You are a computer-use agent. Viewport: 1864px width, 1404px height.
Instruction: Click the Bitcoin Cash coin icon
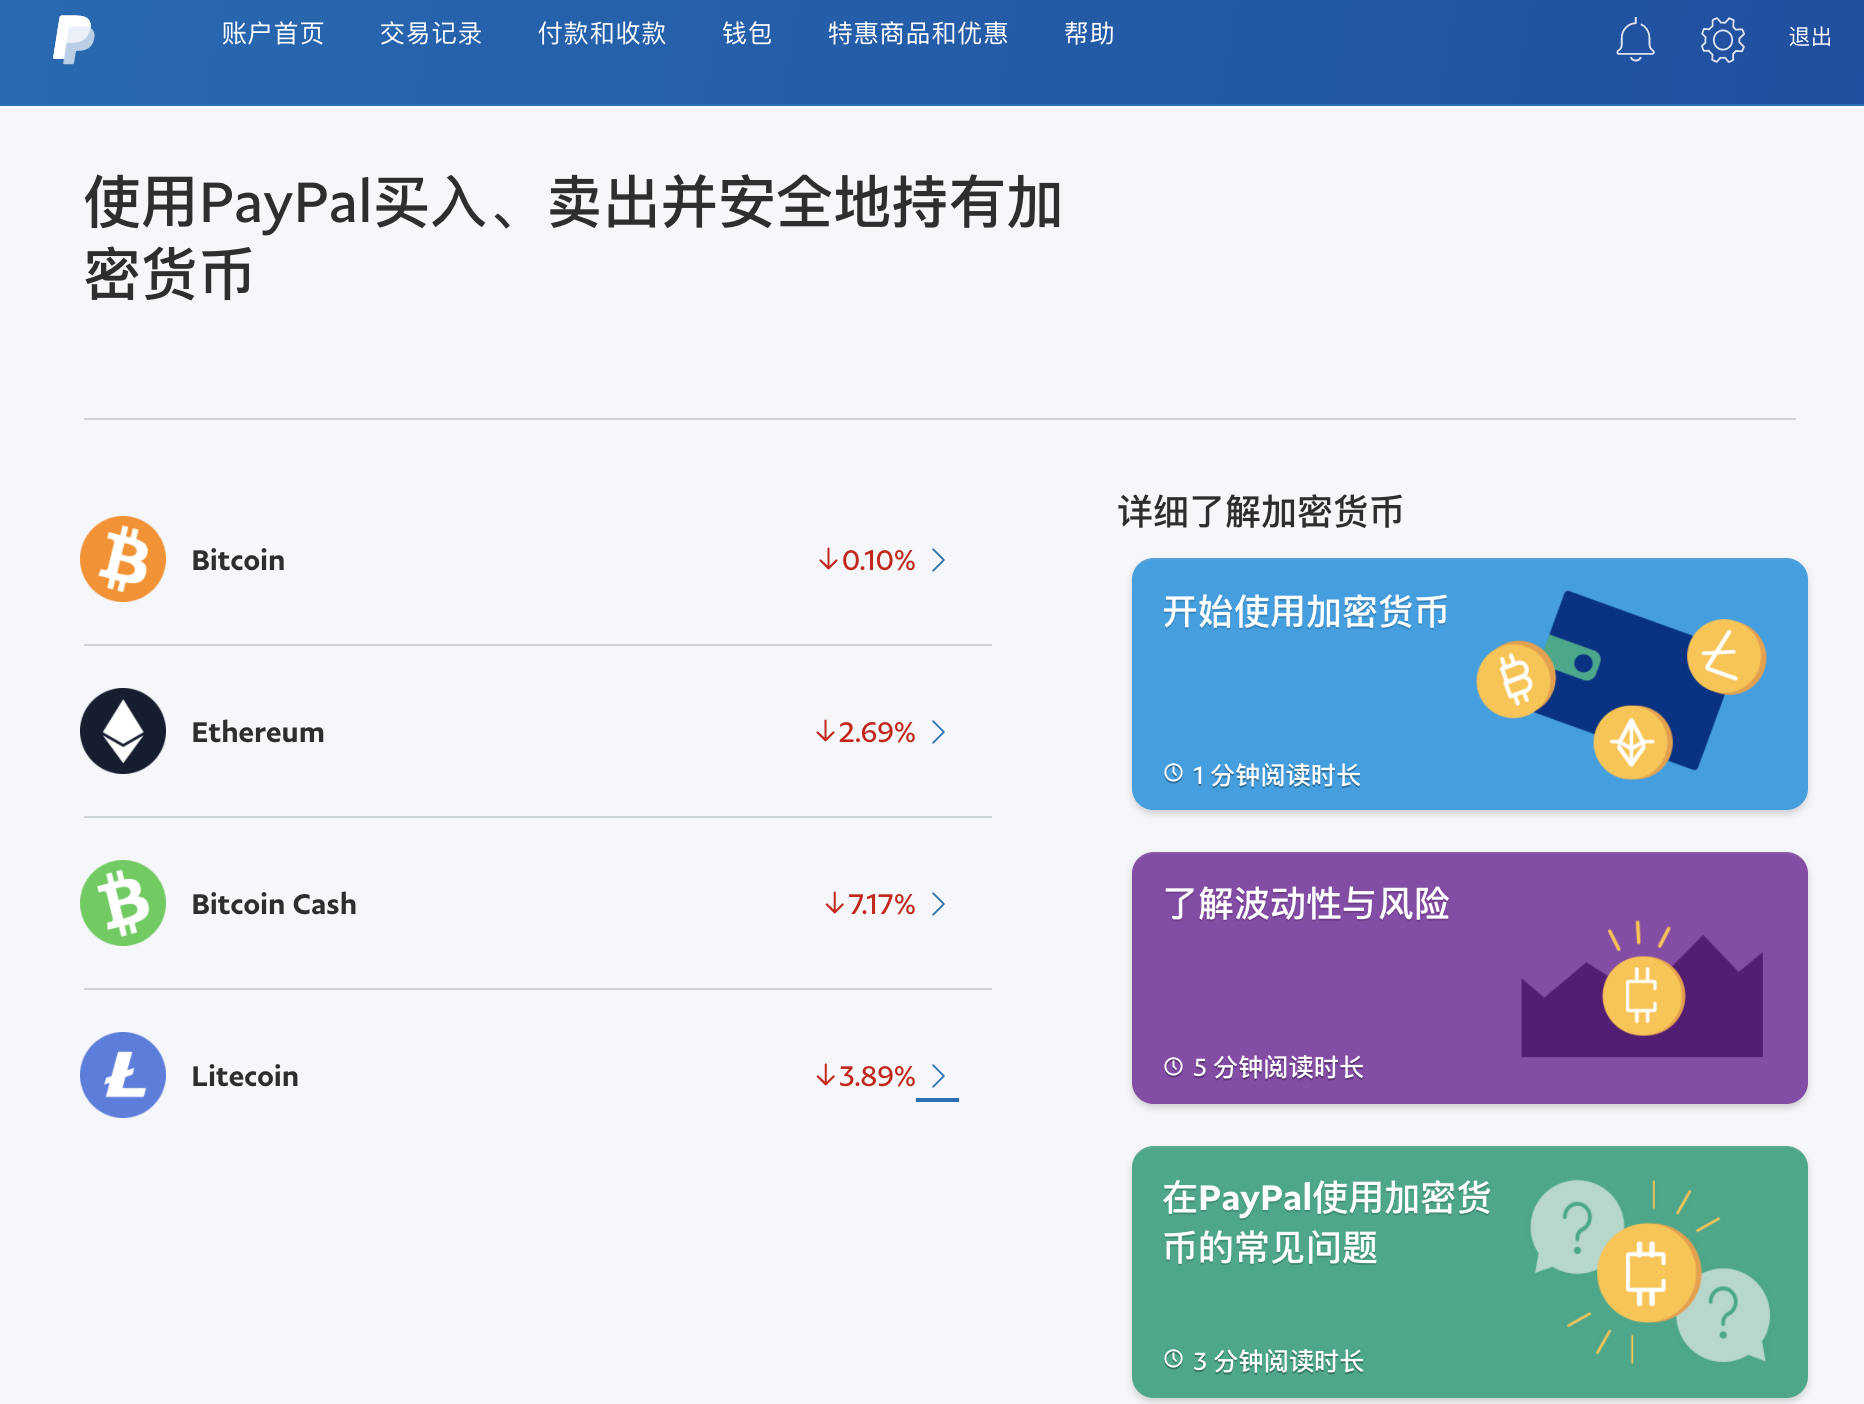(x=122, y=903)
